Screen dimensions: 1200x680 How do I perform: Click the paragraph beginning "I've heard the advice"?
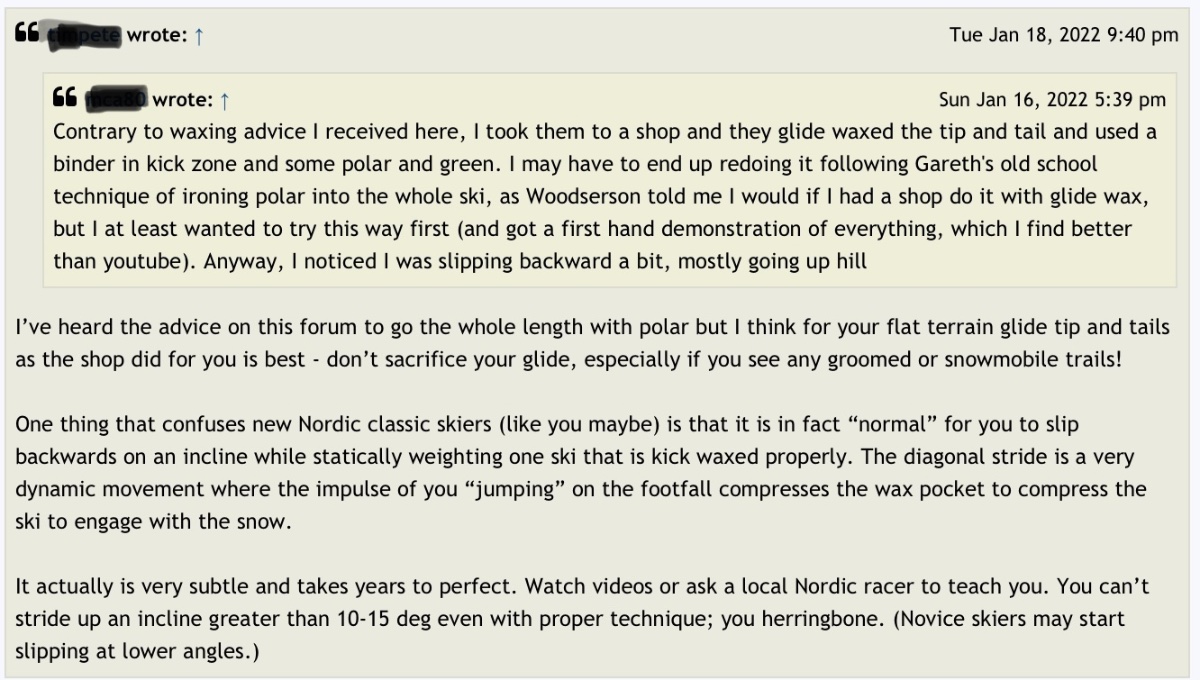pyautogui.click(x=592, y=344)
